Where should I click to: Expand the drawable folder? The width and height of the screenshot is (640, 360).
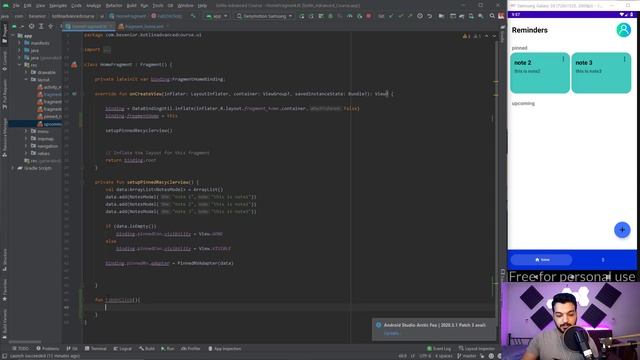[x=26, y=72]
